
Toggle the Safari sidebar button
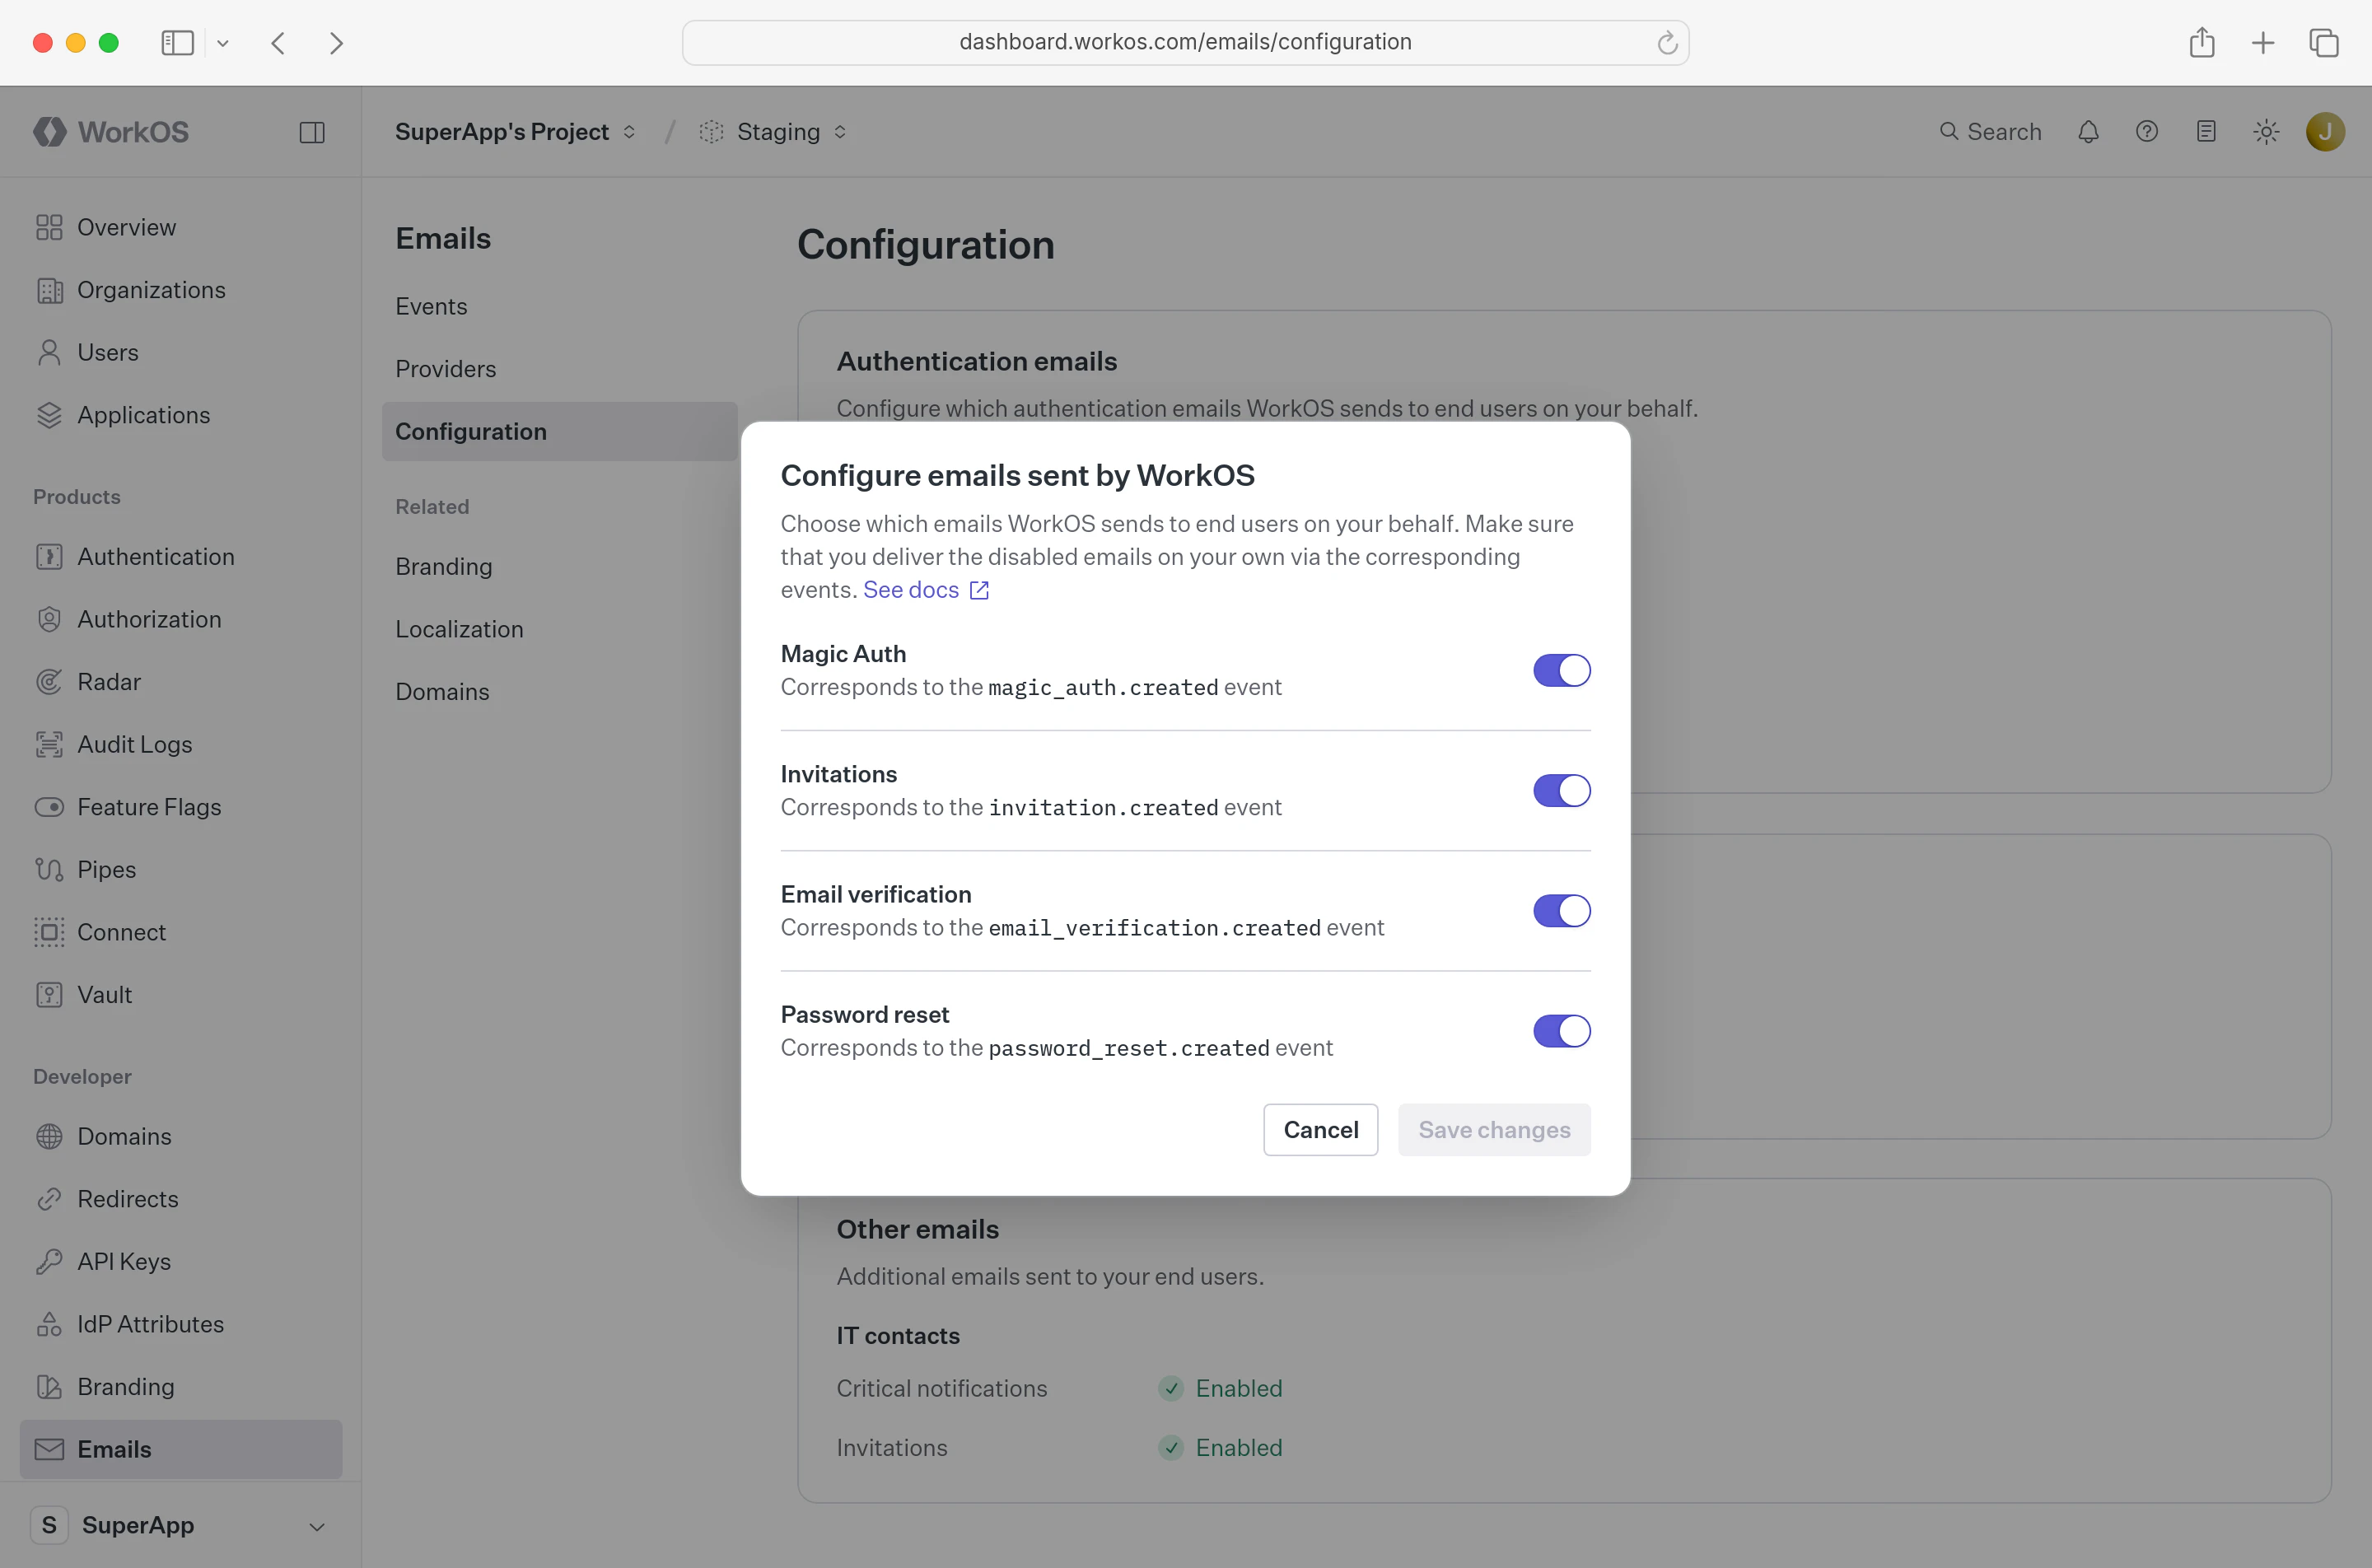pos(177,43)
